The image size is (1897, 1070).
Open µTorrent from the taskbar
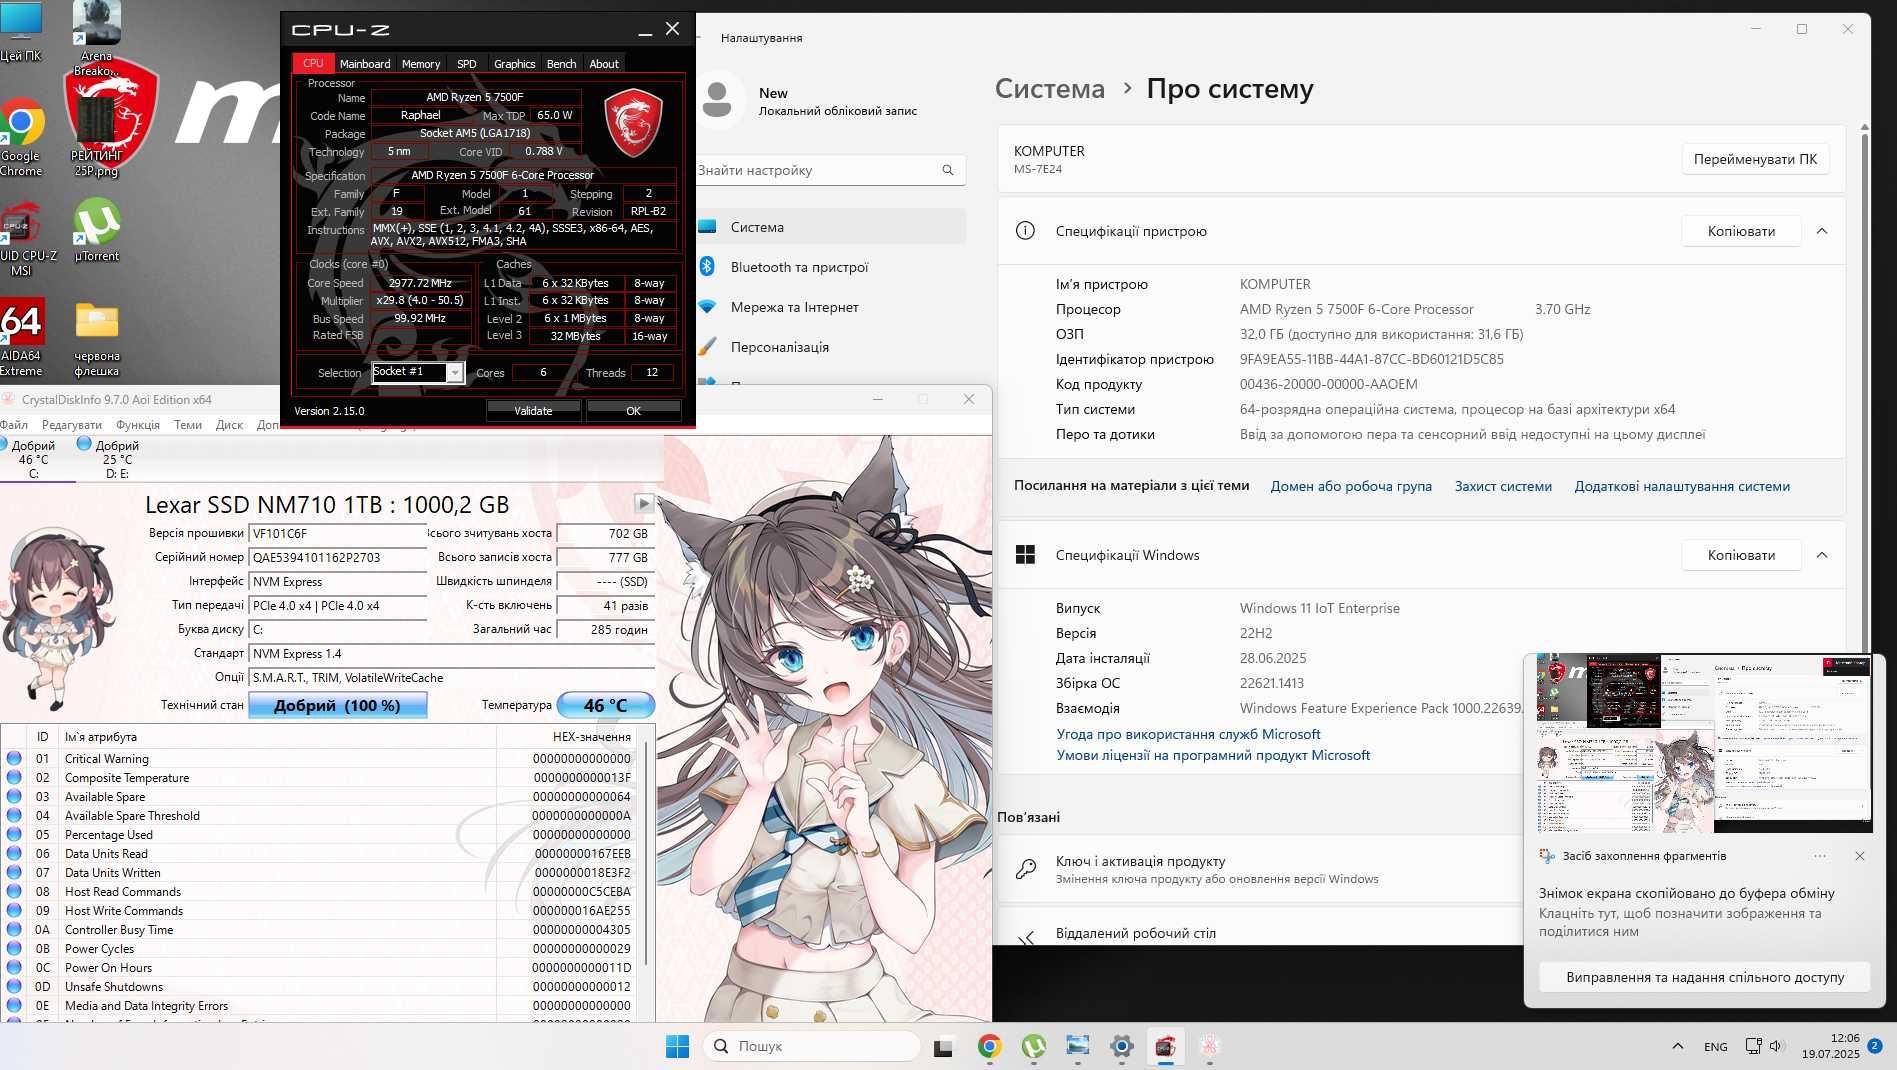(x=1033, y=1046)
